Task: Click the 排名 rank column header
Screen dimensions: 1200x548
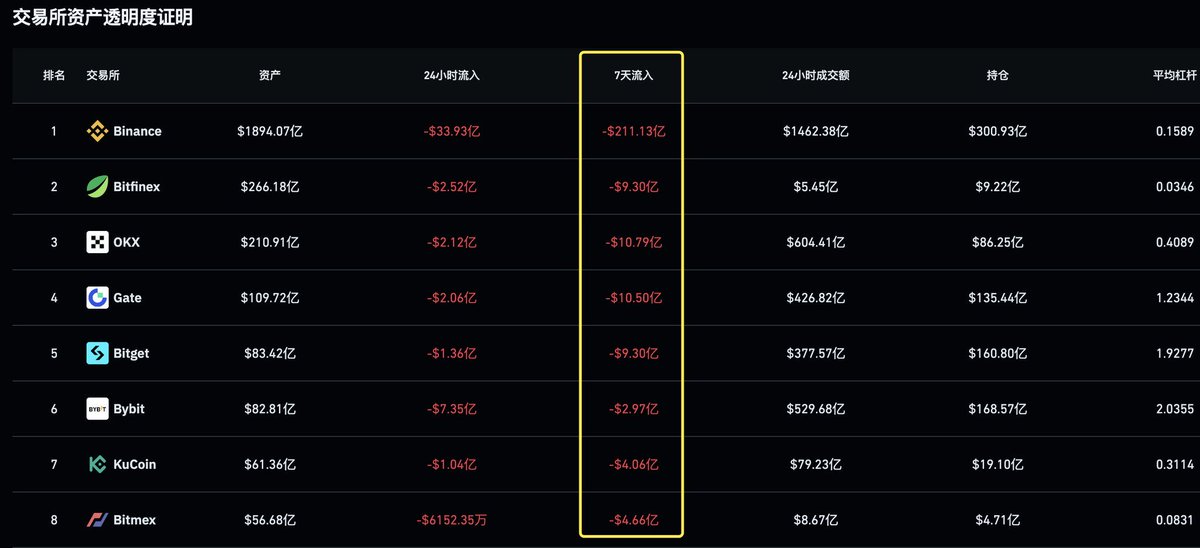Action: pyautogui.click(x=54, y=76)
